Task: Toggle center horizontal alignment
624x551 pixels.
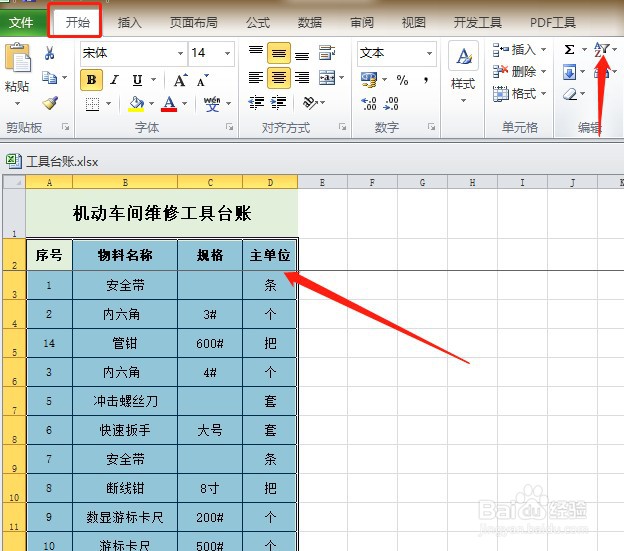Action: click(x=279, y=77)
